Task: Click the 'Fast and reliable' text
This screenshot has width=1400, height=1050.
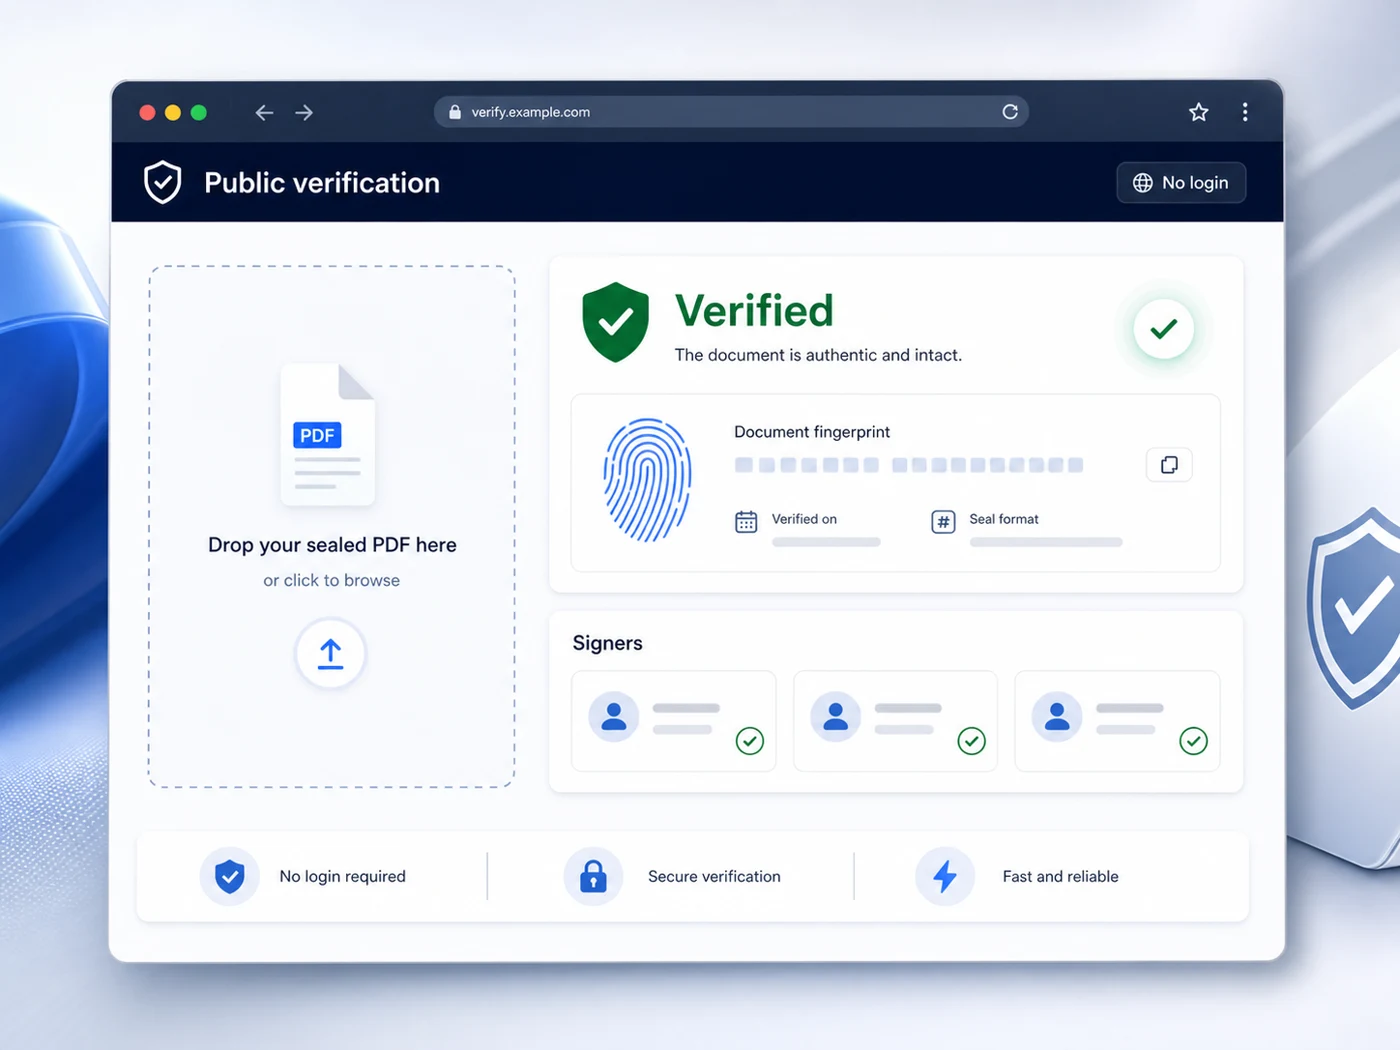Action: (1061, 877)
